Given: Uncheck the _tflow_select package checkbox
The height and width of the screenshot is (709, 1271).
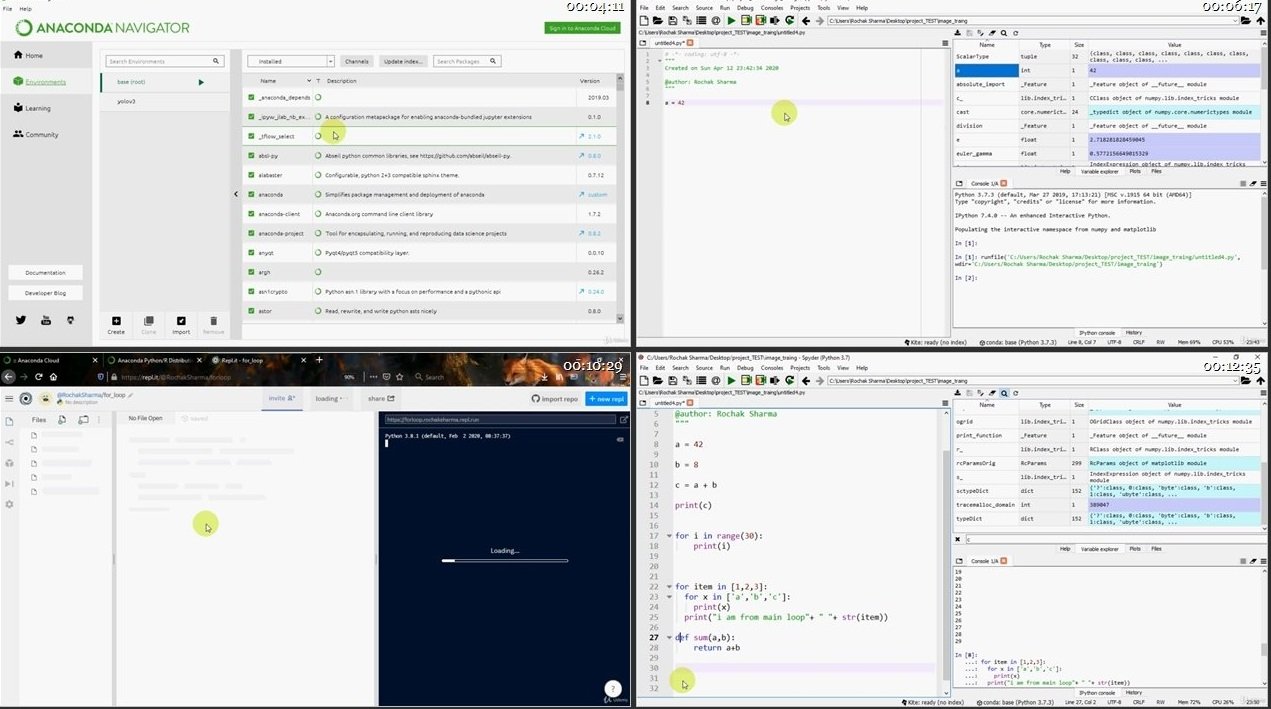Looking at the screenshot, I should pyautogui.click(x=251, y=136).
